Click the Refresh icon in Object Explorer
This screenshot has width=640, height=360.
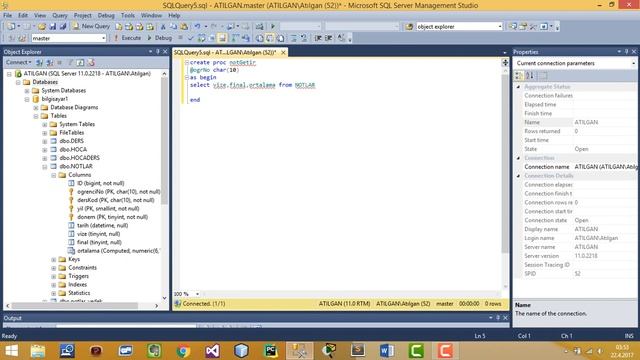point(80,62)
